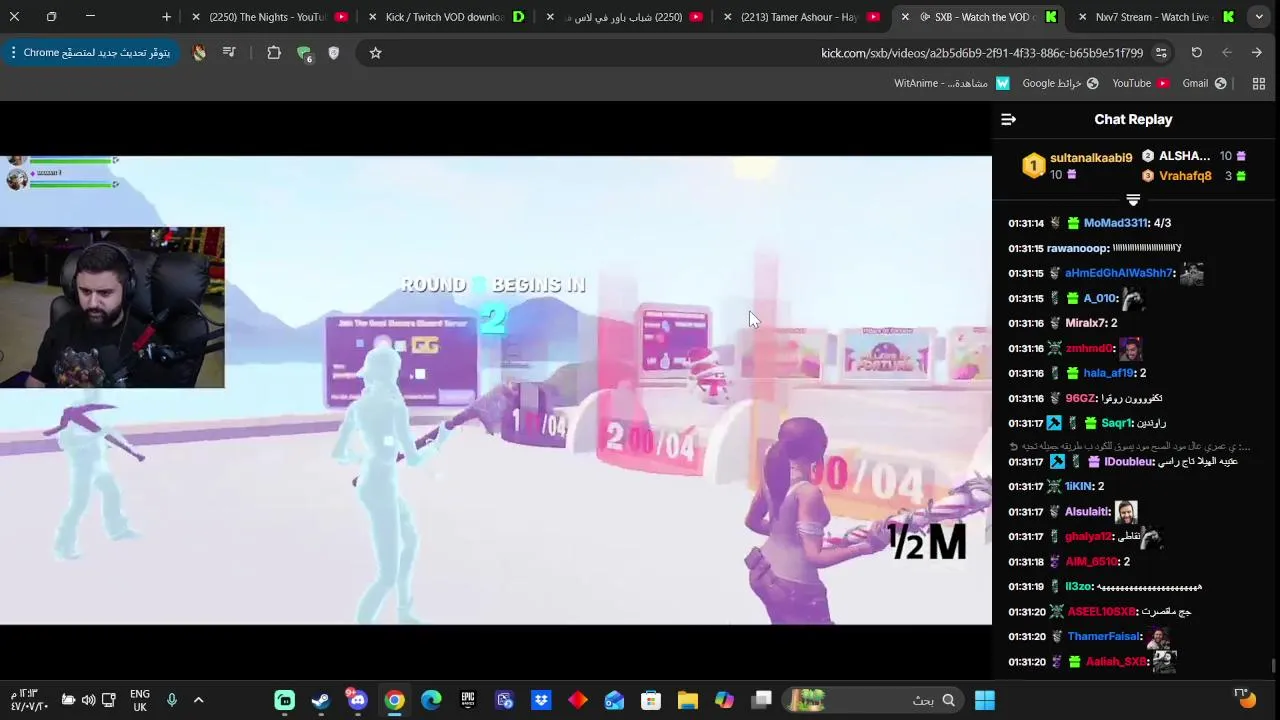Click ghalya12 username in chat
The image size is (1280, 720).
[1089, 537]
